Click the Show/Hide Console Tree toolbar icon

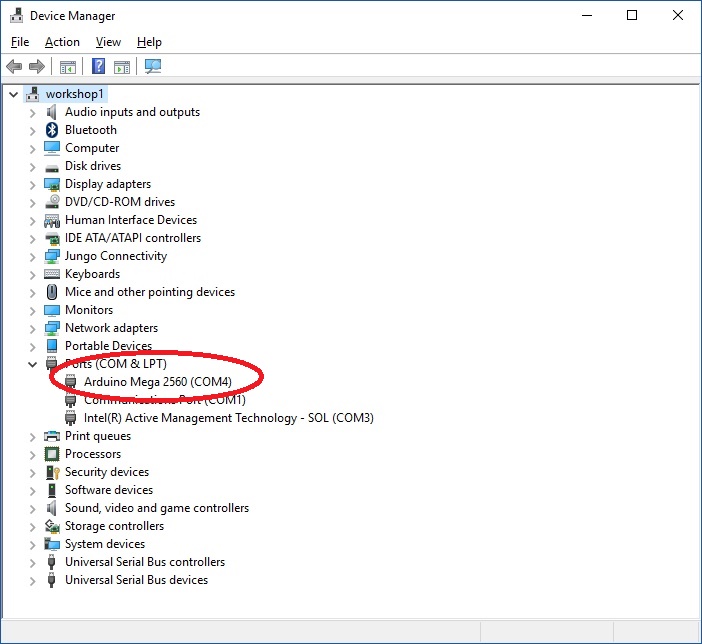click(x=68, y=67)
